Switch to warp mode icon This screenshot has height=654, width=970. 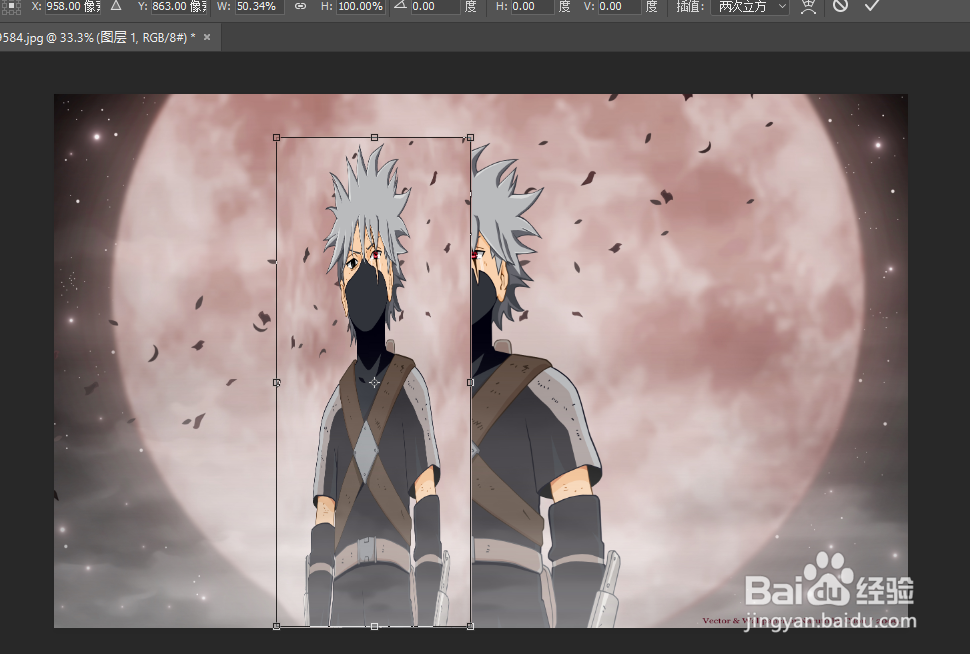point(808,6)
